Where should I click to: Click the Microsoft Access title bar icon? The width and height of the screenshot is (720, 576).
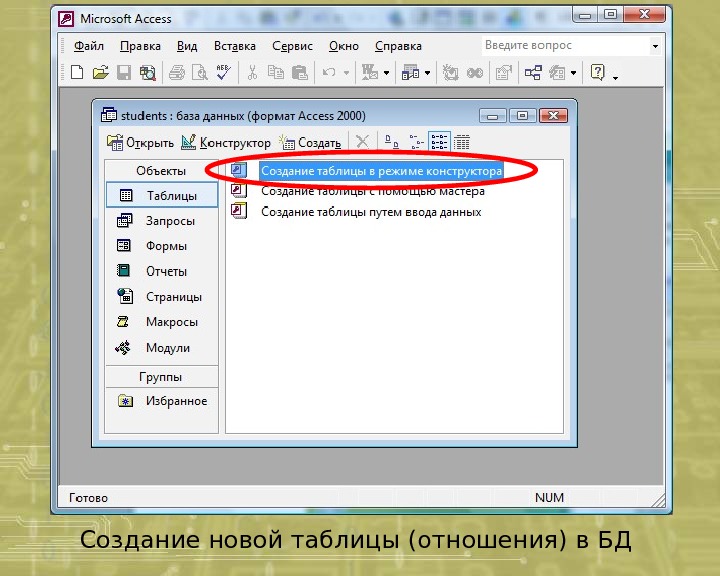66,19
